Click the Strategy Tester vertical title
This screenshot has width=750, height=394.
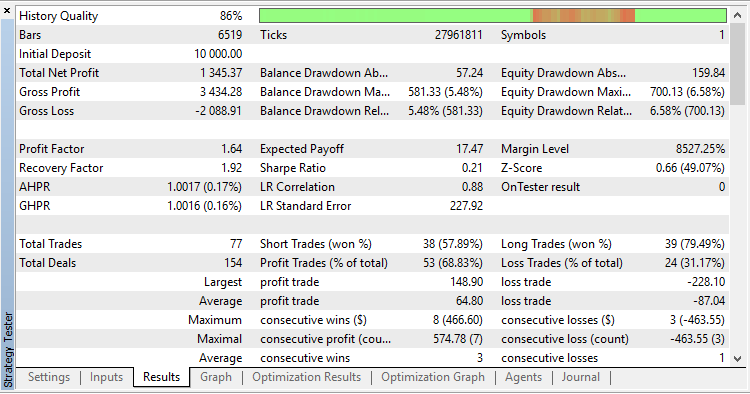pos(8,350)
